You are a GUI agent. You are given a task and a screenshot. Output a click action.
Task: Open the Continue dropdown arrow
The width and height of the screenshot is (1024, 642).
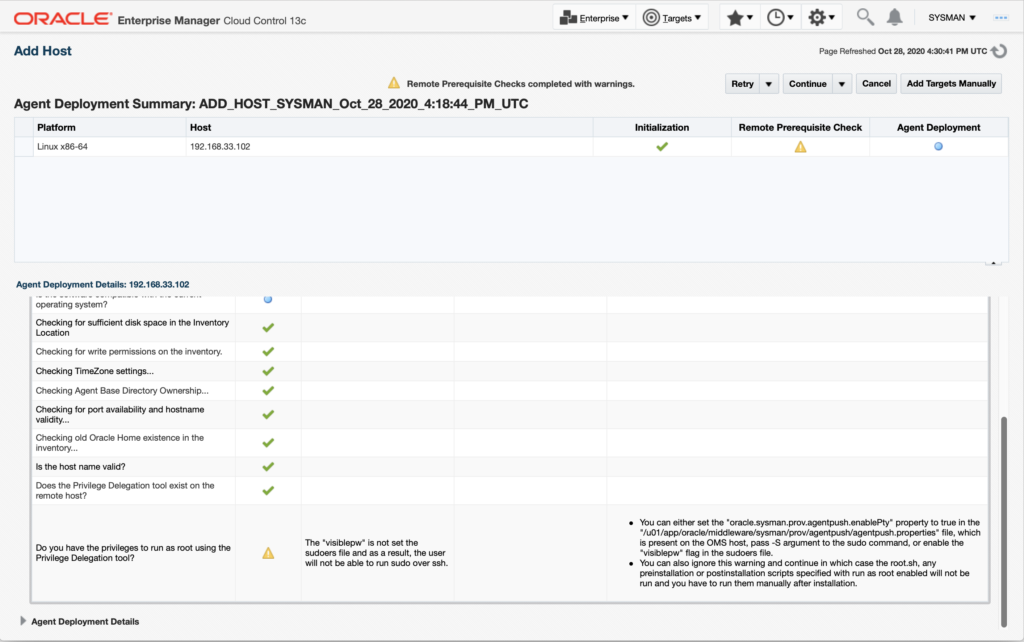pos(842,84)
